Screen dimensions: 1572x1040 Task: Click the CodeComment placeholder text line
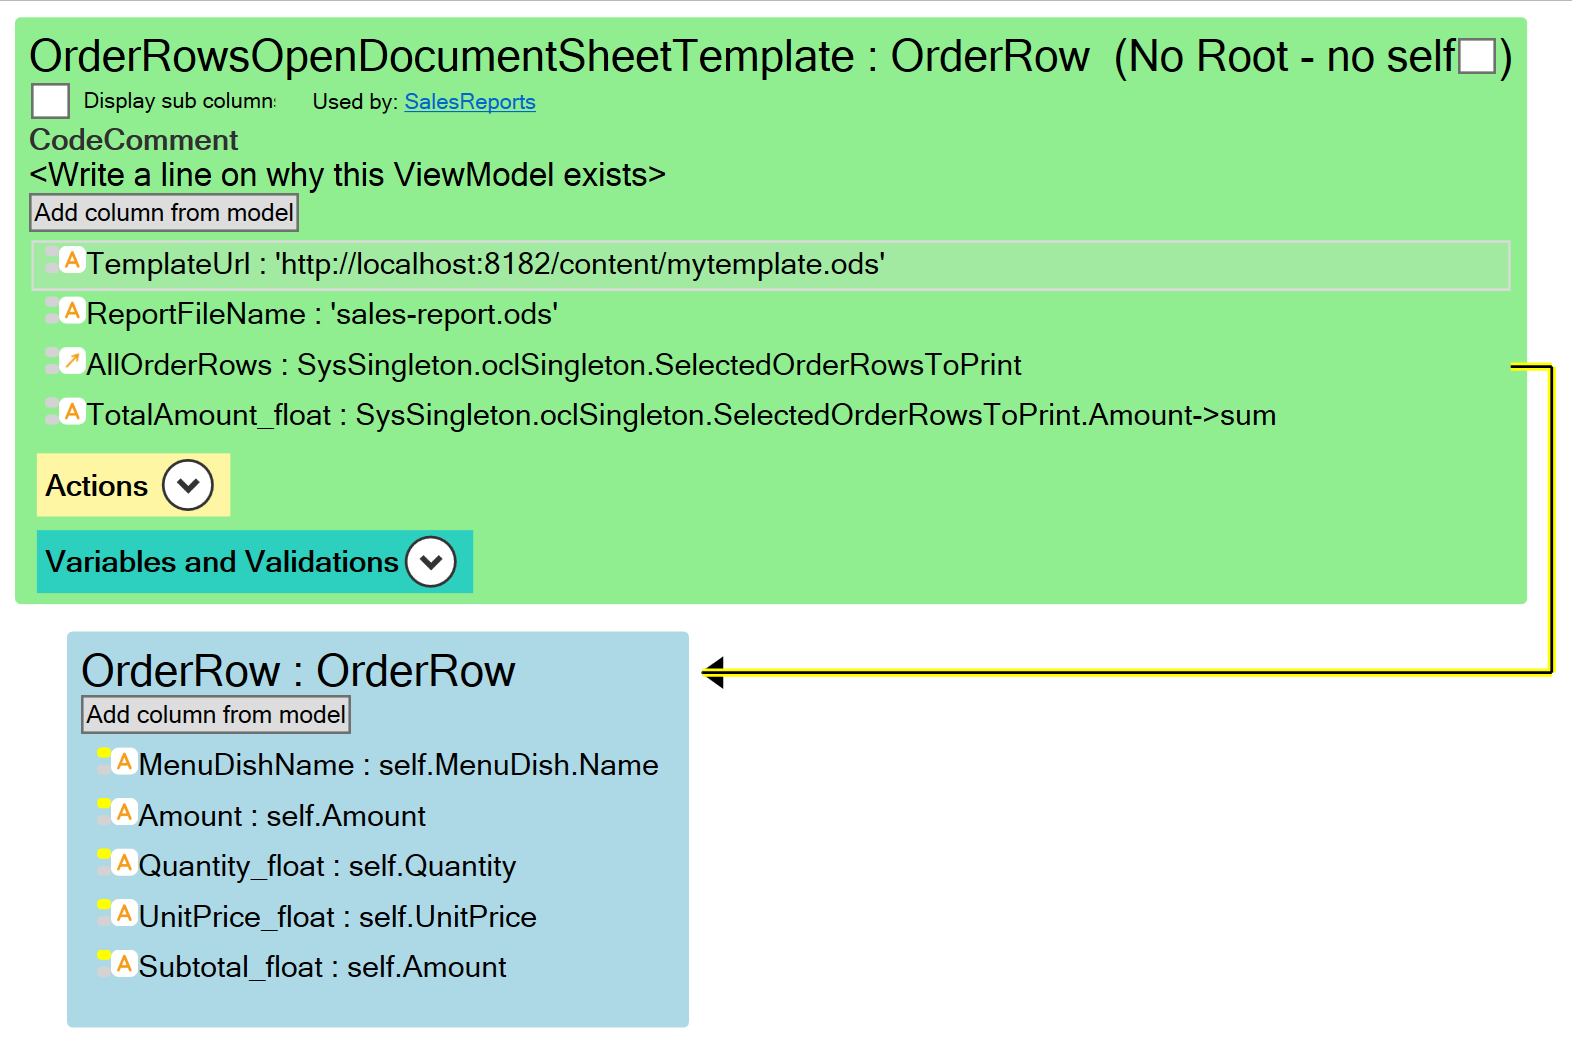click(x=347, y=175)
